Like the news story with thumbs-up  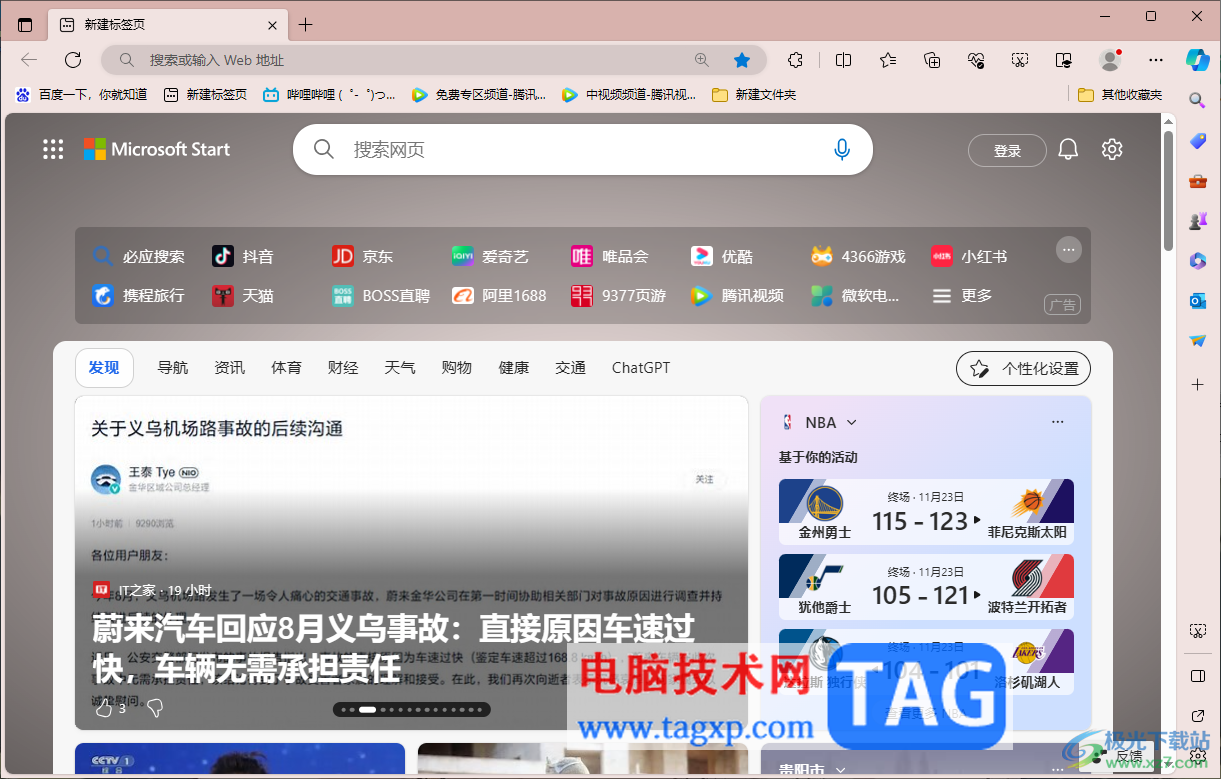pos(104,708)
